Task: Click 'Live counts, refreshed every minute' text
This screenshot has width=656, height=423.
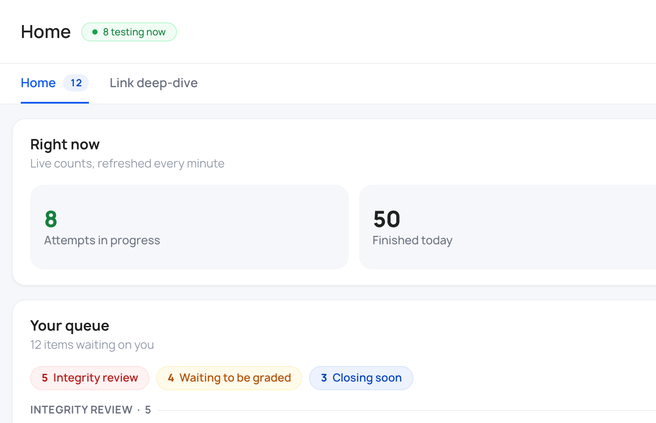Action: click(x=127, y=163)
